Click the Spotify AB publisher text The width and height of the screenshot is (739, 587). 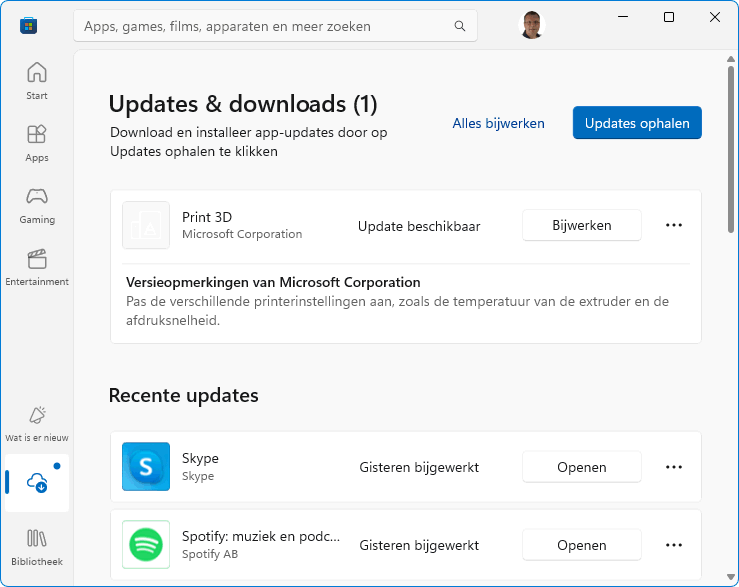(210, 554)
